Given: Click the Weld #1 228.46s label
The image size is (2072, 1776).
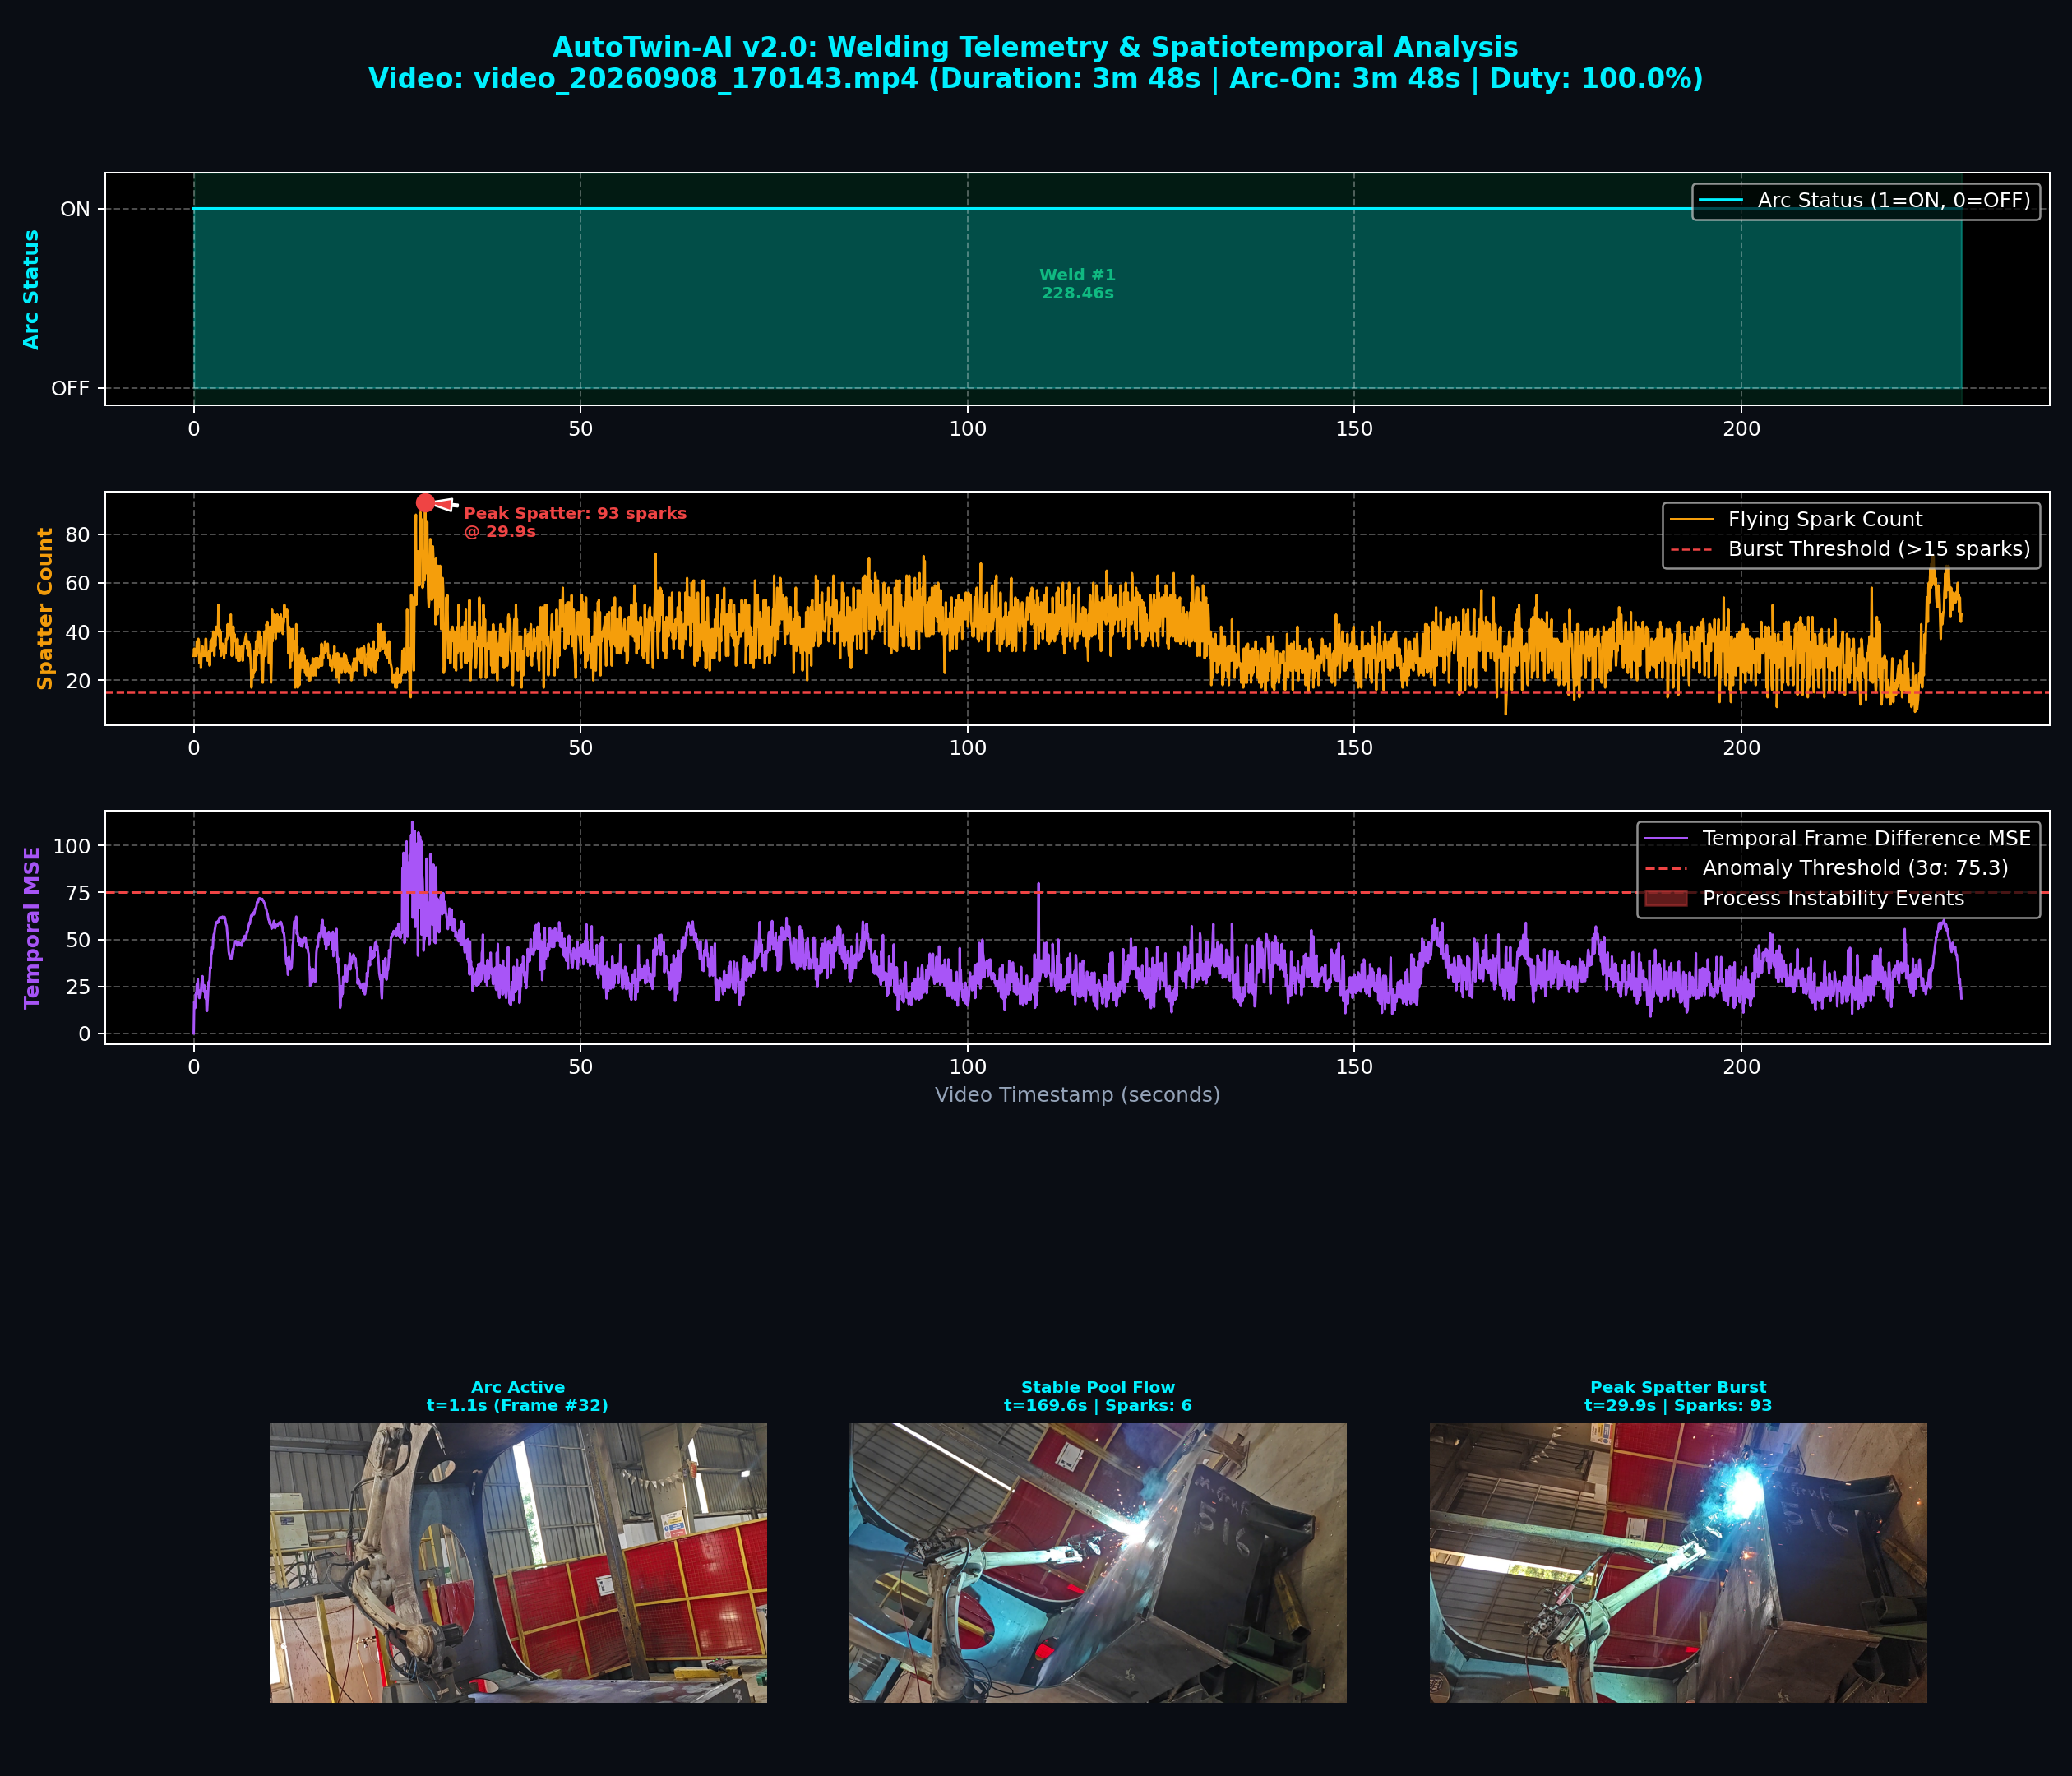Looking at the screenshot, I should click(1077, 284).
